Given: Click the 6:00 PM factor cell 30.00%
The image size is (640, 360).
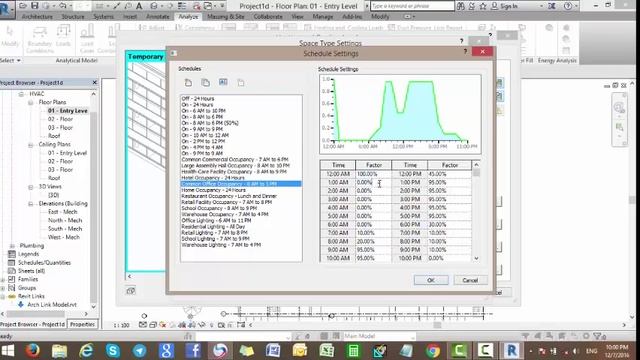Looking at the screenshot, I should pyautogui.click(x=449, y=224).
